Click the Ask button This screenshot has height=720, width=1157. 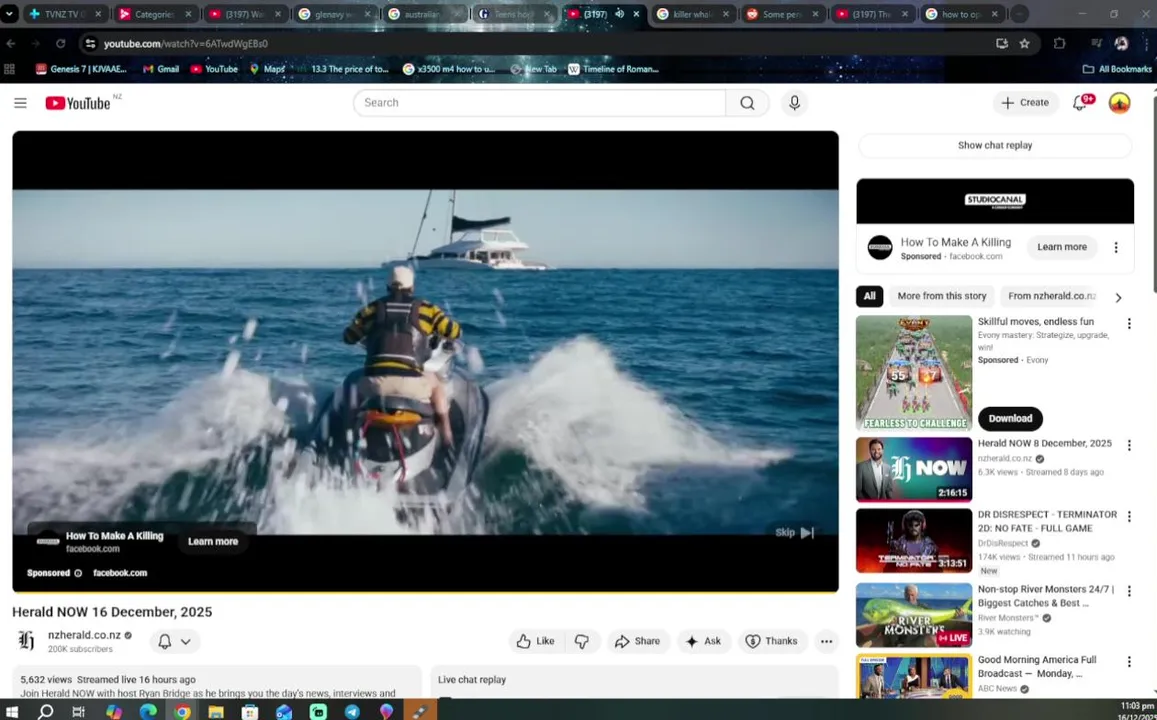pyautogui.click(x=702, y=641)
